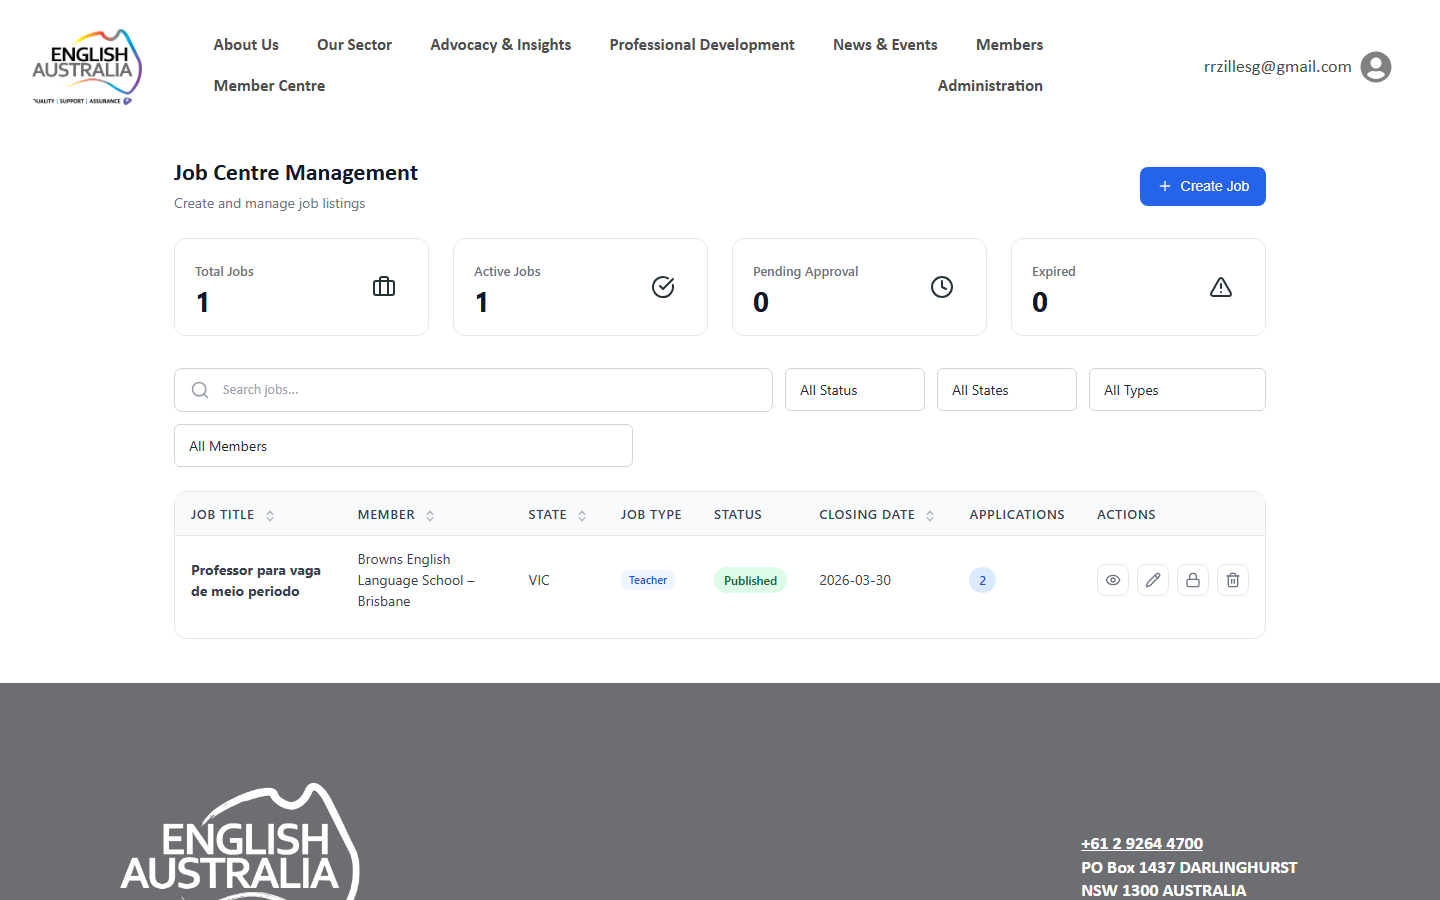1440x900 pixels.
Task: Go to Member Centre
Action: point(269,86)
